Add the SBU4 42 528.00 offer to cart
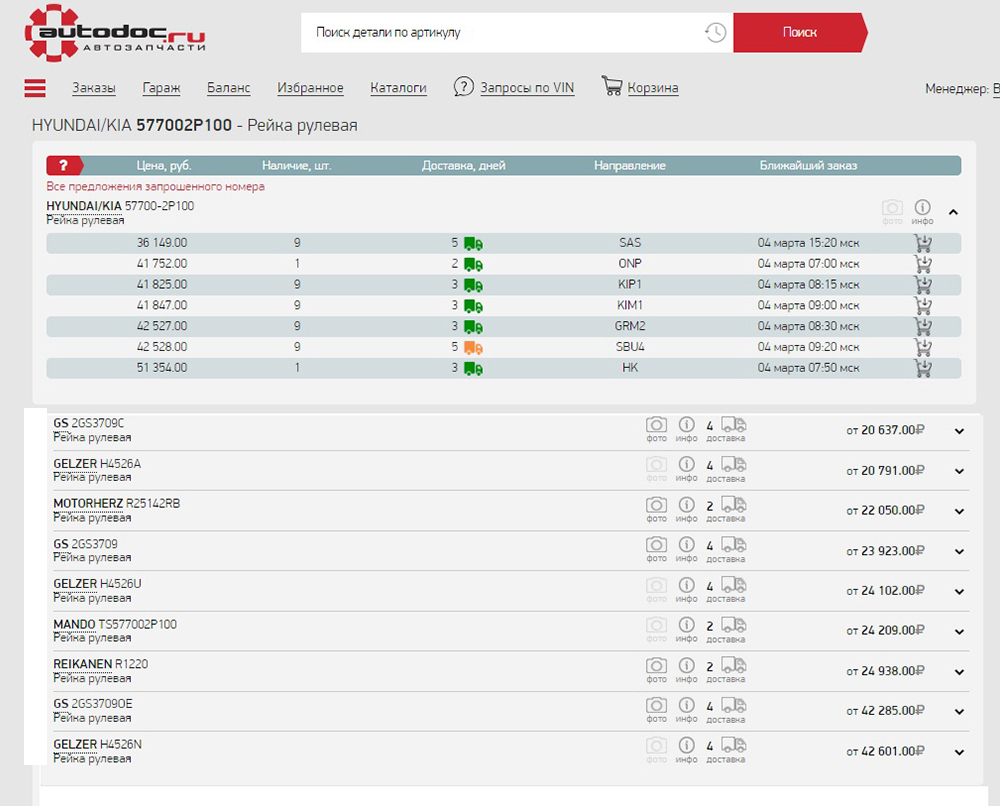The height and width of the screenshot is (806, 1000). (x=922, y=347)
